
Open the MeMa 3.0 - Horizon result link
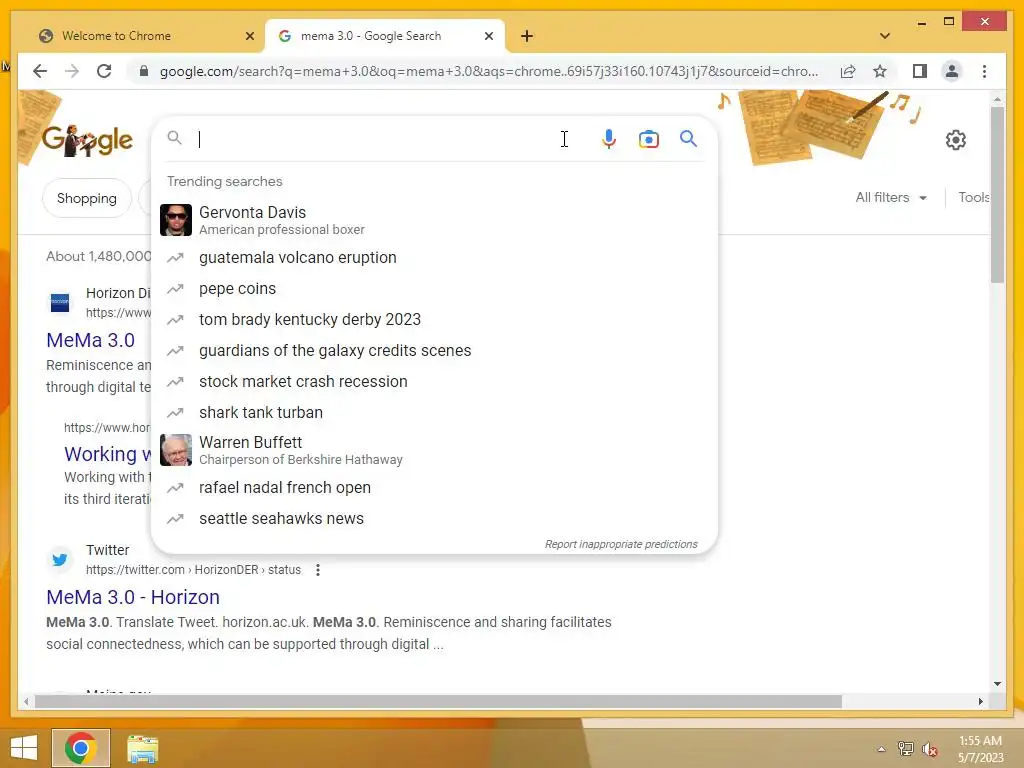(x=133, y=597)
